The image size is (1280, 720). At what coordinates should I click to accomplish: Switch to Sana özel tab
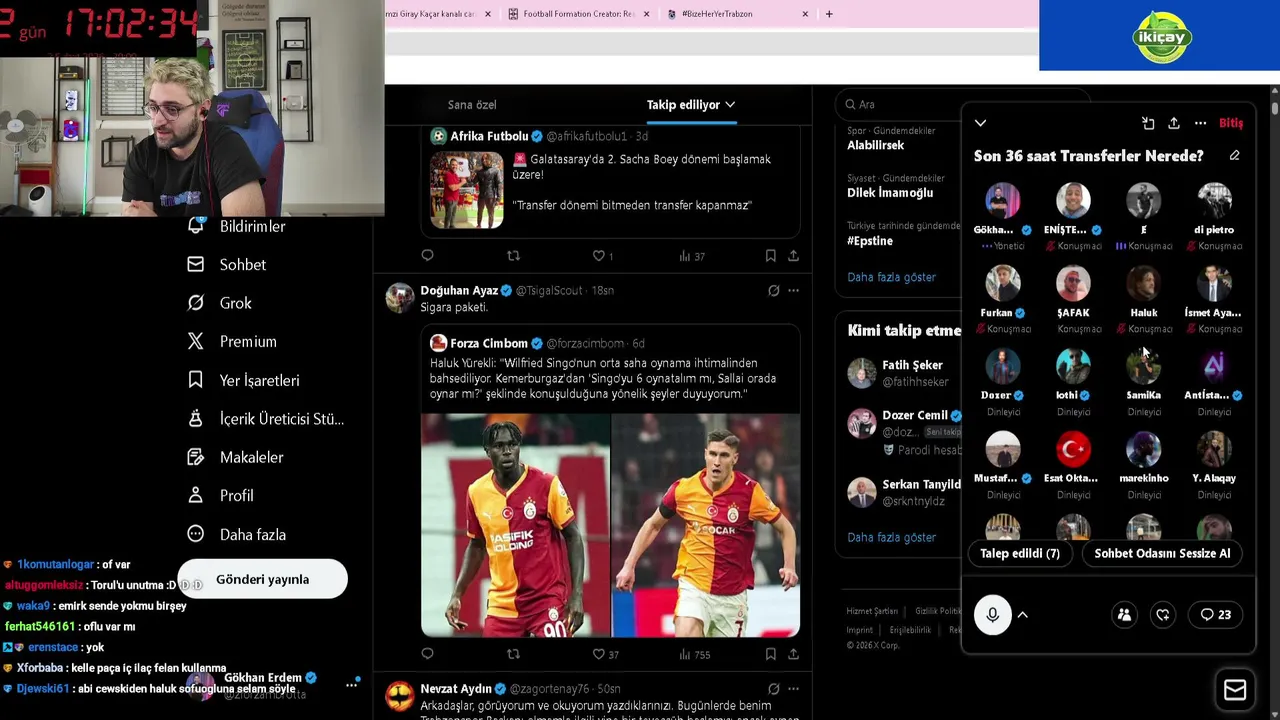pyautogui.click(x=472, y=105)
